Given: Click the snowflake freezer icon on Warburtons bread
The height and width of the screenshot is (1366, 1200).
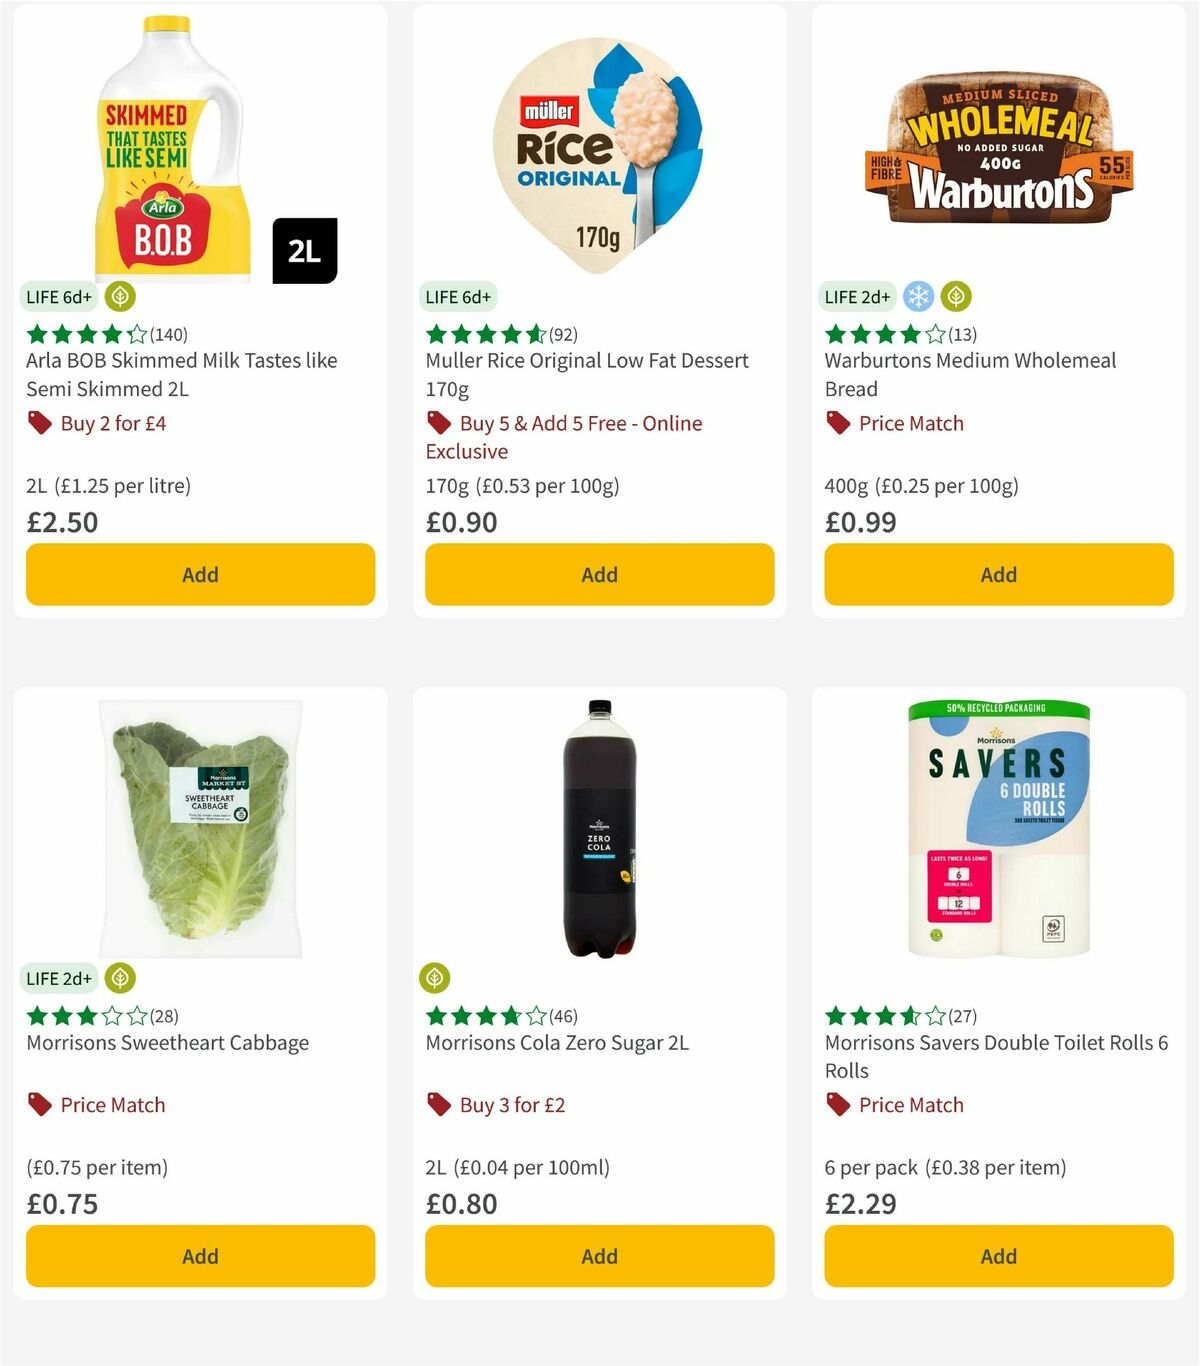Looking at the screenshot, I should click(918, 297).
